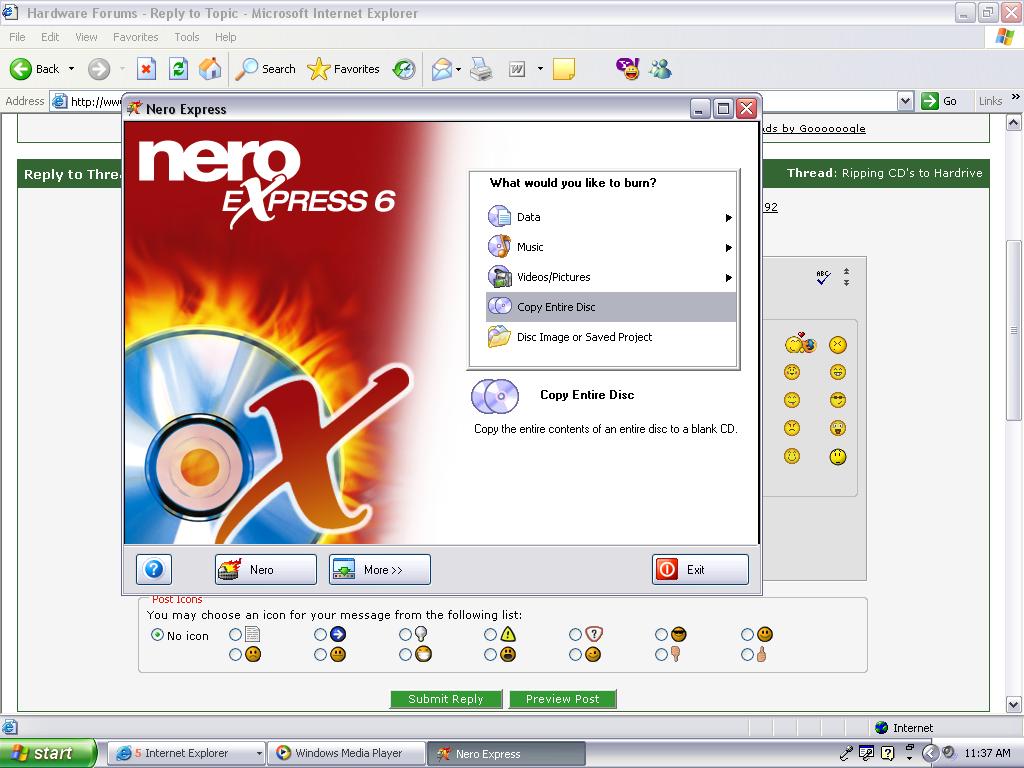Screen dimensions: 1024x768
Task: Open the Tools menu in Internet Explorer
Action: (x=187, y=37)
